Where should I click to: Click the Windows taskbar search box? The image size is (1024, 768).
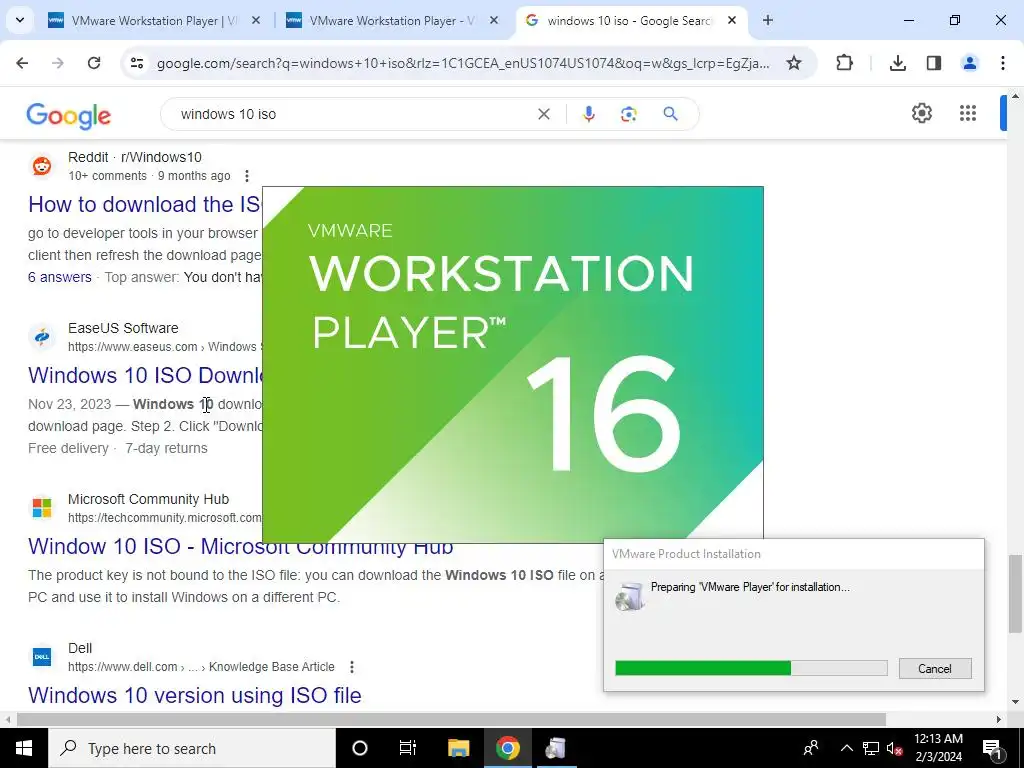pyautogui.click(x=192, y=748)
